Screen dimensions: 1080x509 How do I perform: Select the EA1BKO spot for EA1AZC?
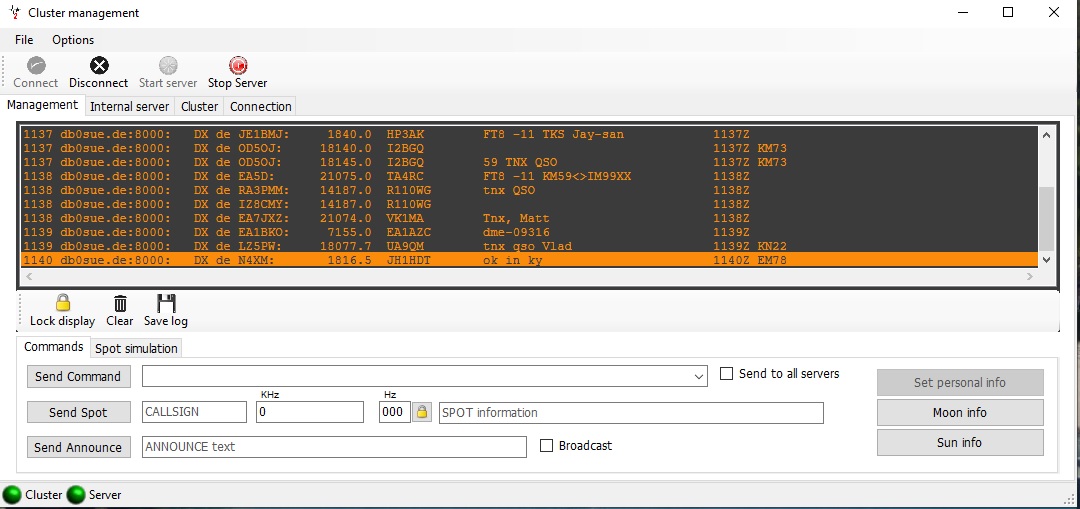529,232
